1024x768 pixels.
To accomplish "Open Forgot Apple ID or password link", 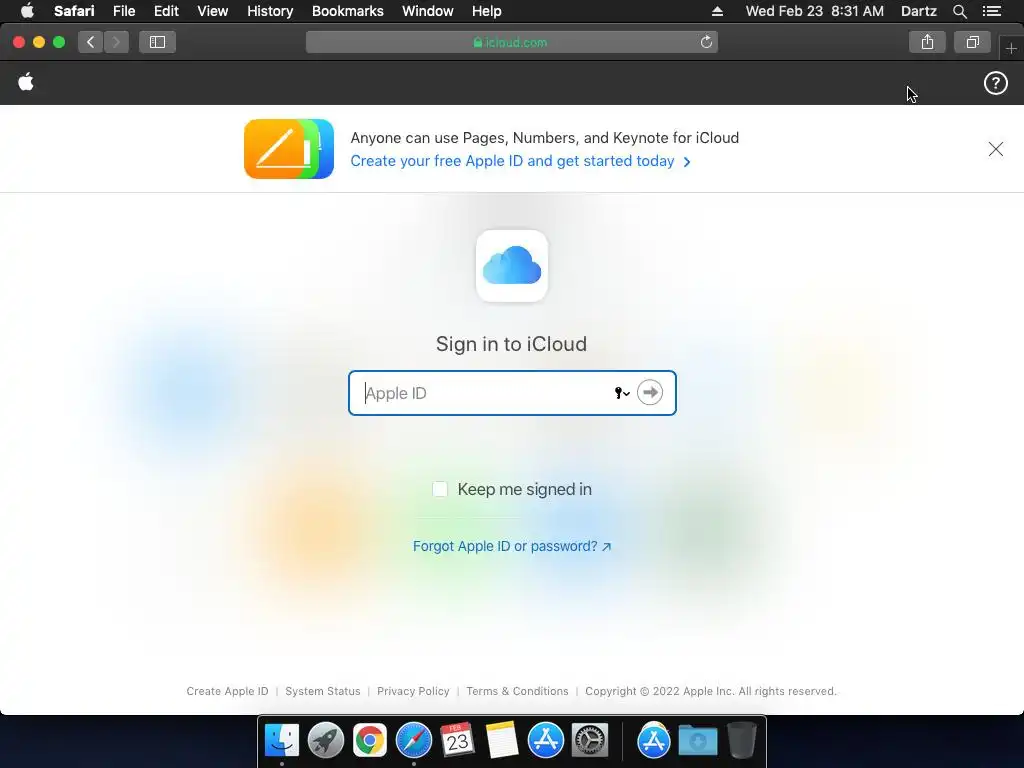I will [511, 546].
